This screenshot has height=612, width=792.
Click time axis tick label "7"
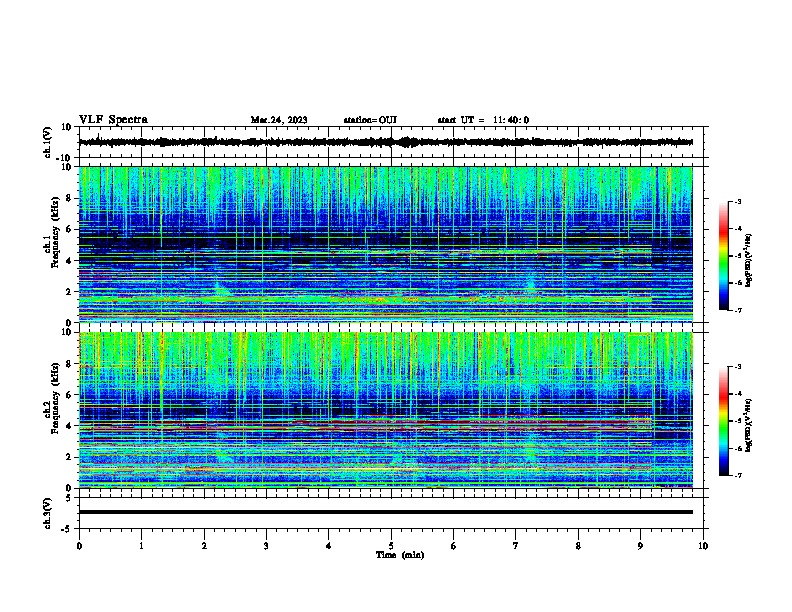pyautogui.click(x=516, y=546)
